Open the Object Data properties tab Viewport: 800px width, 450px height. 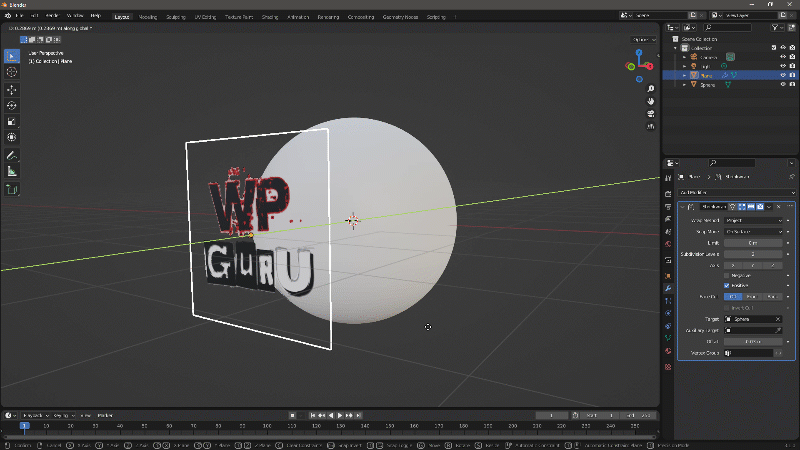tap(668, 338)
